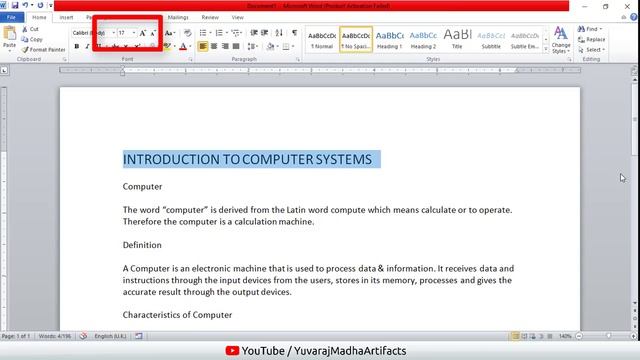This screenshot has height=360, width=640.
Task: Switch to the Mailings tab
Action: coord(178,18)
